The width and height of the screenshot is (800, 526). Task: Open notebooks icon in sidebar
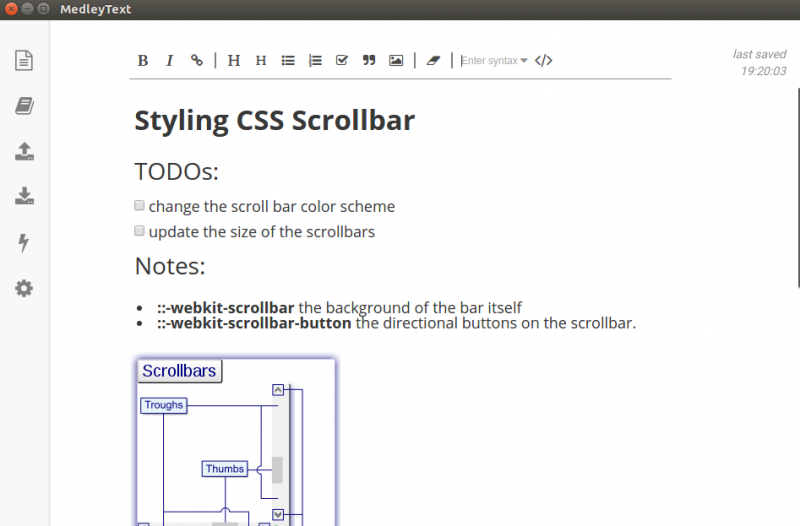pyautogui.click(x=24, y=106)
